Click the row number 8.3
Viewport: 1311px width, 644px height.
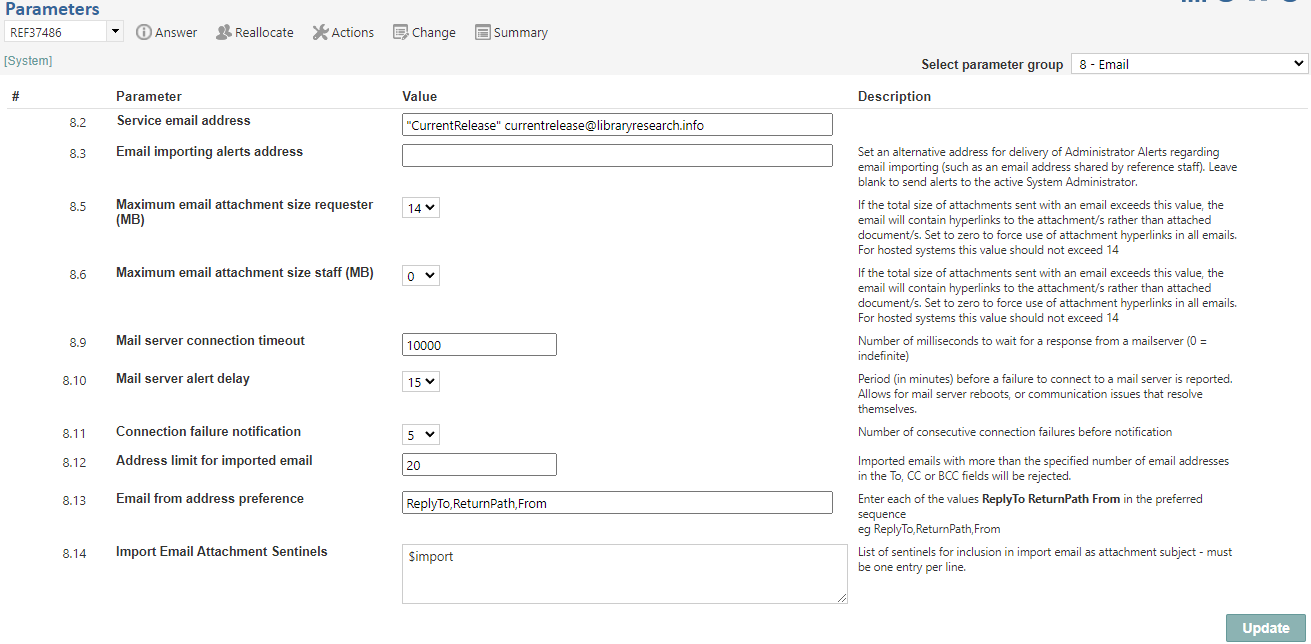tap(77, 154)
